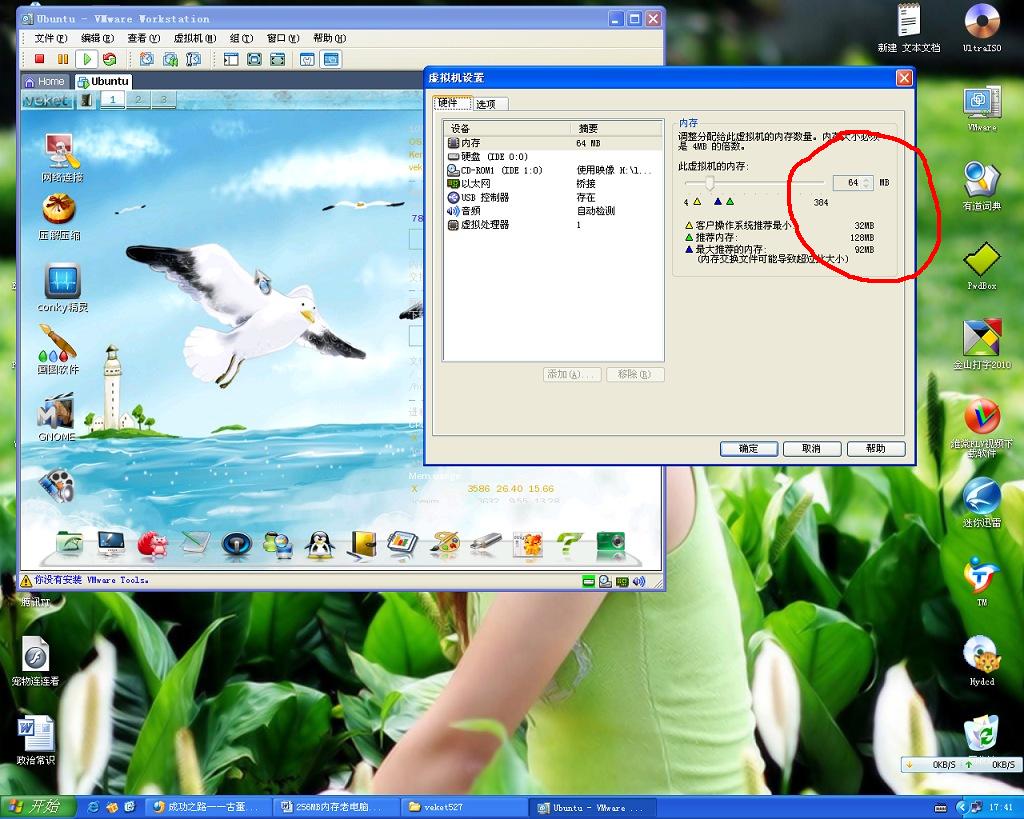Click the hard disk status bar icon
The width and height of the screenshot is (1024, 819).
pos(588,581)
